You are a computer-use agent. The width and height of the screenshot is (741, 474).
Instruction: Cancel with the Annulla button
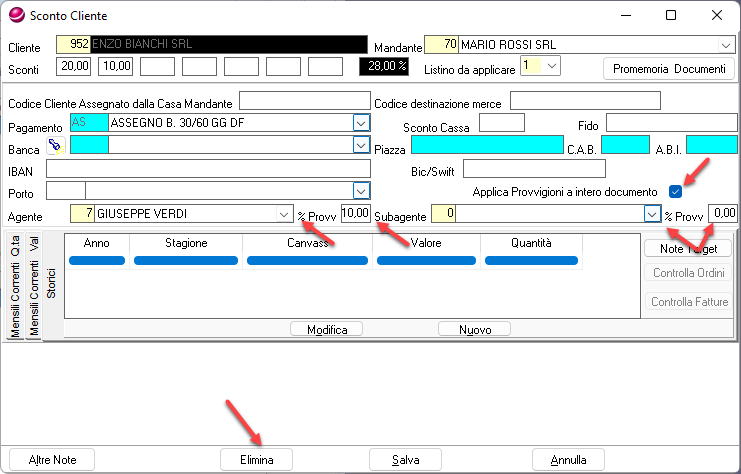(x=569, y=459)
